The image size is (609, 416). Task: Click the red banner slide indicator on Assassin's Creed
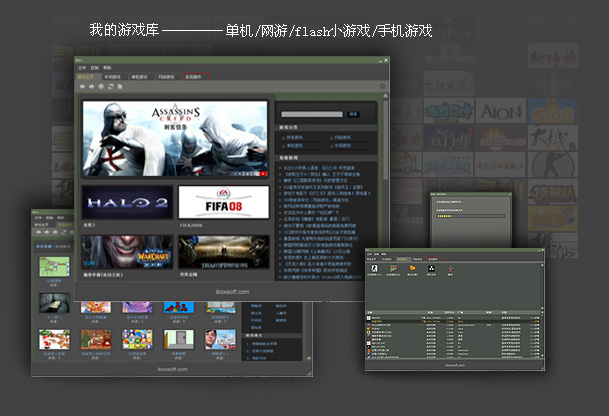(263, 174)
